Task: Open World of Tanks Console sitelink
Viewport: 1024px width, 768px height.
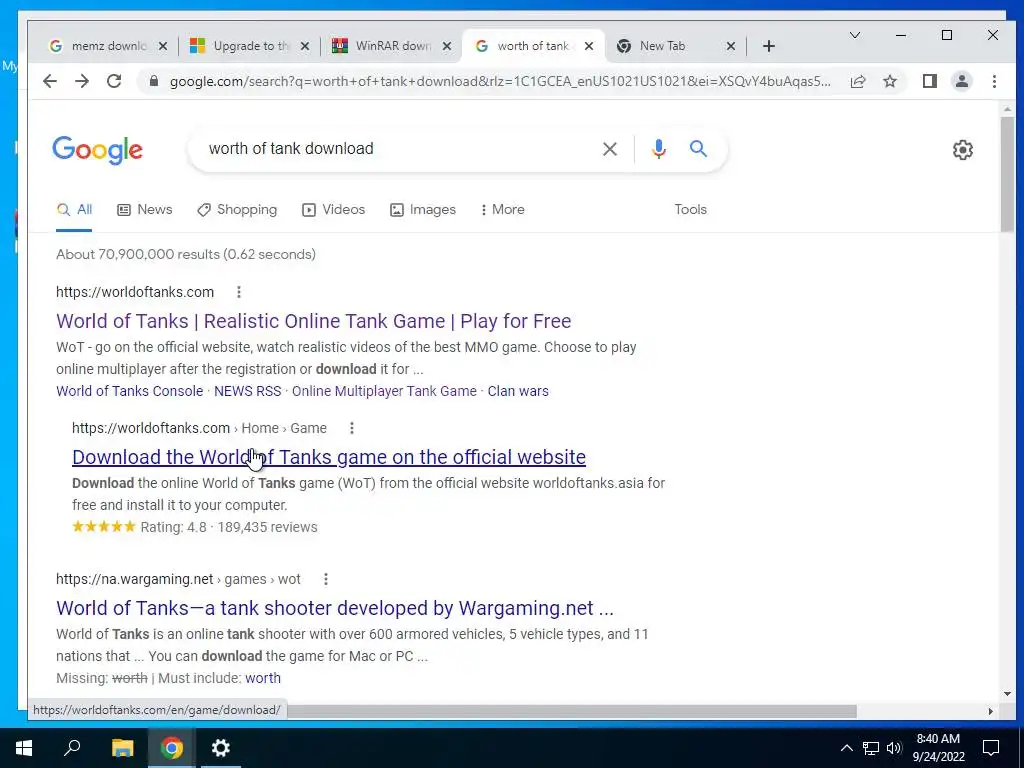Action: click(129, 391)
